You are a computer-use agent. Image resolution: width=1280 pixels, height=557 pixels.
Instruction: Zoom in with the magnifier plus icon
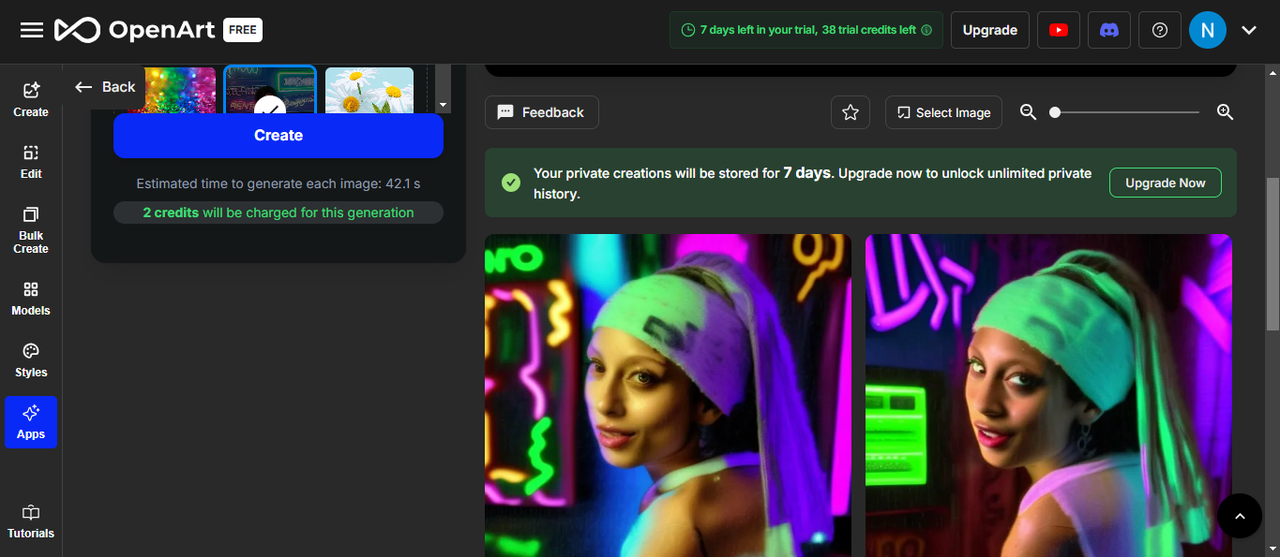(x=1225, y=112)
